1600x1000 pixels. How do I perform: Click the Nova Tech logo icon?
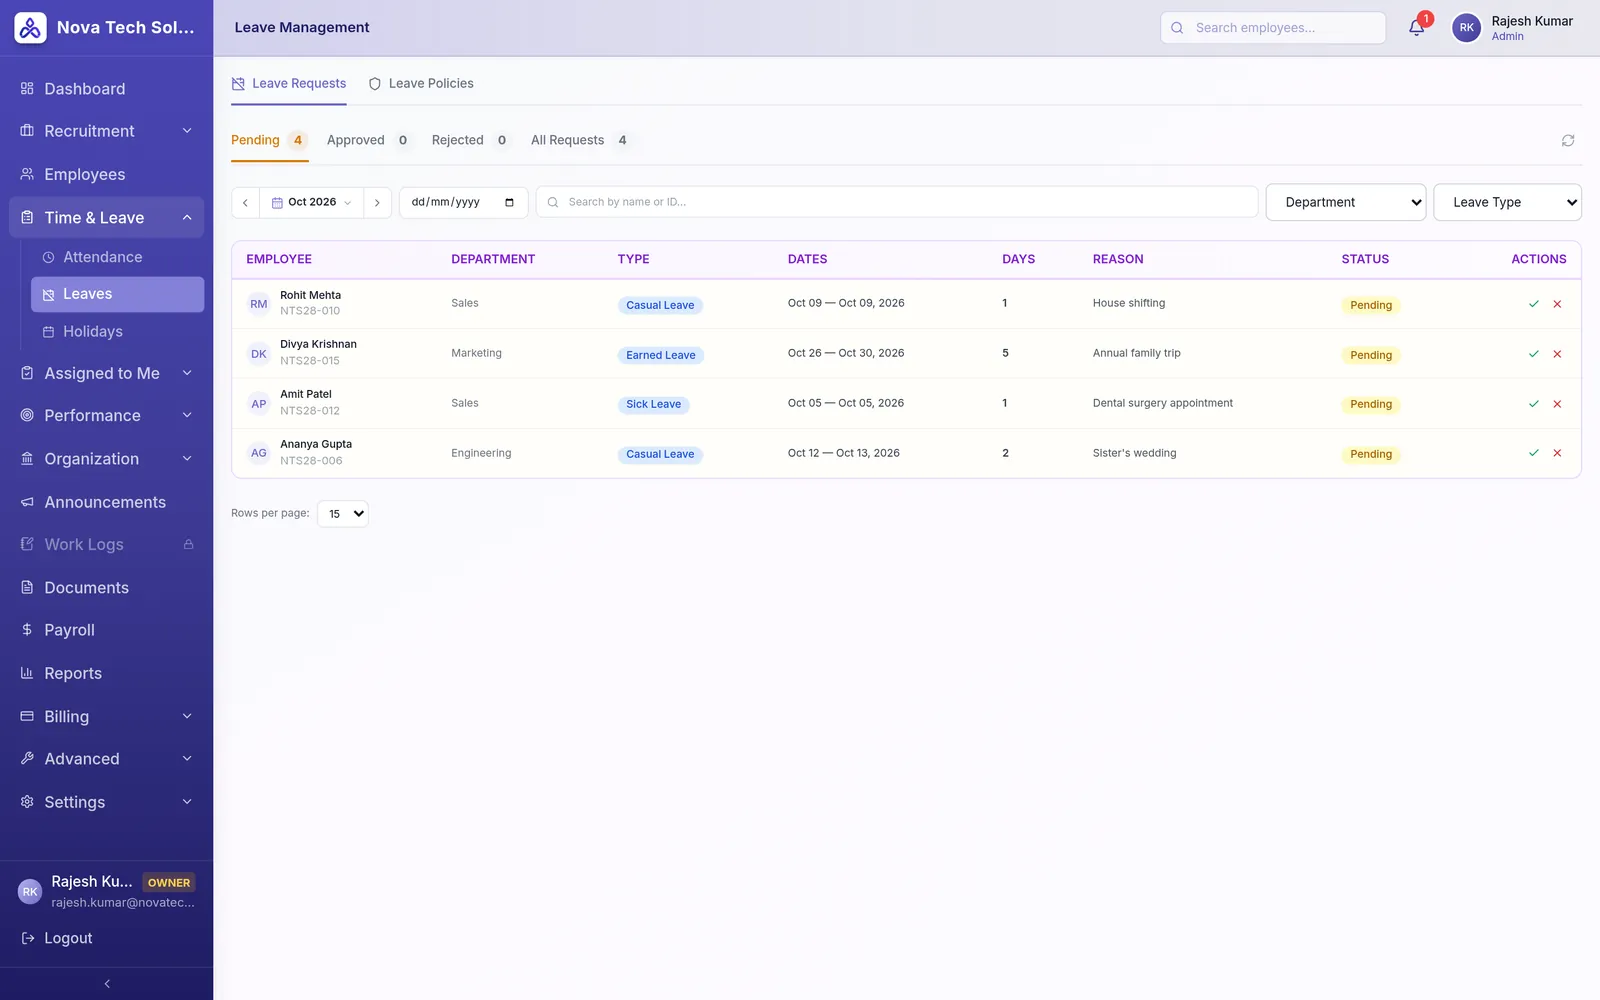click(x=30, y=28)
